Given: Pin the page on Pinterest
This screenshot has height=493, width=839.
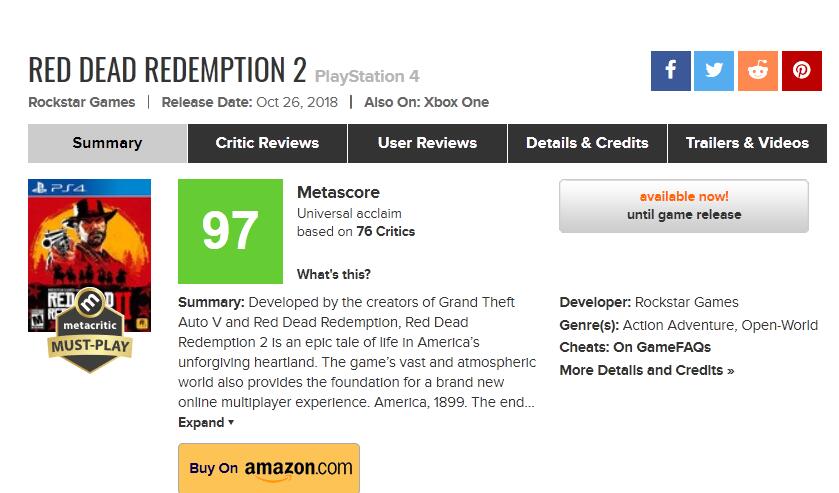Looking at the screenshot, I should [802, 71].
